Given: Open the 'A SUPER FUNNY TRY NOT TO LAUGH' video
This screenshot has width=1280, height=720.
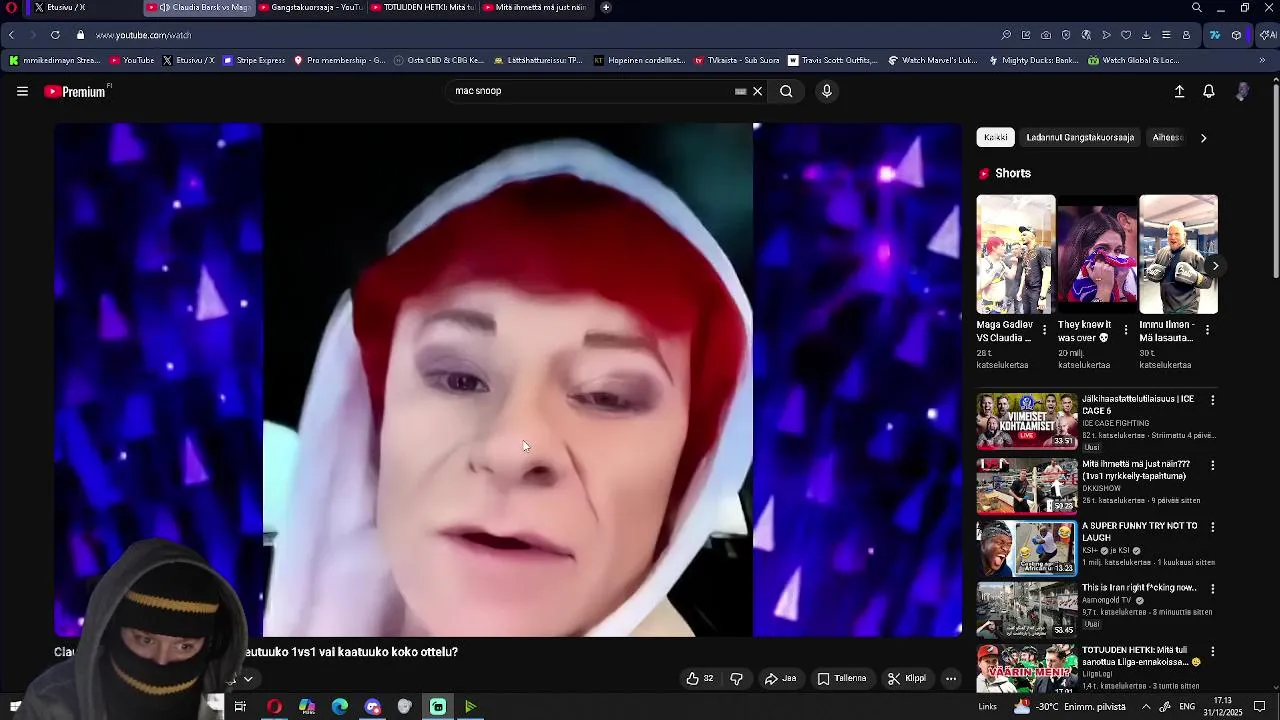Looking at the screenshot, I should point(1140,531).
